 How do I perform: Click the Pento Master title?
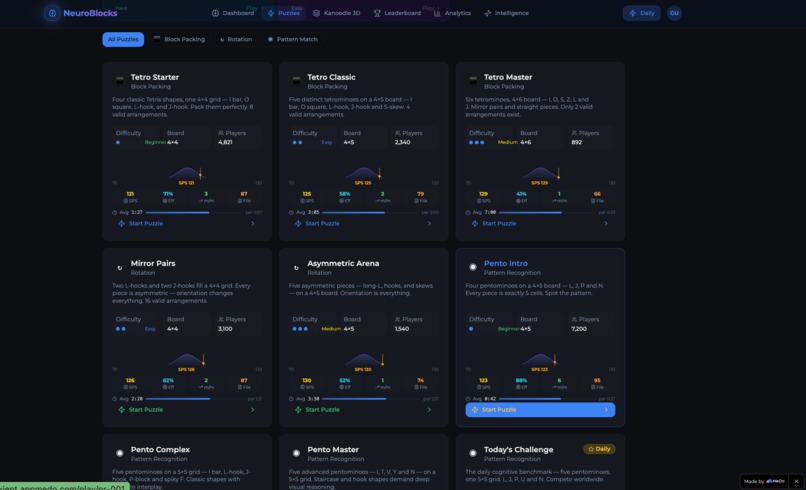pyautogui.click(x=333, y=449)
